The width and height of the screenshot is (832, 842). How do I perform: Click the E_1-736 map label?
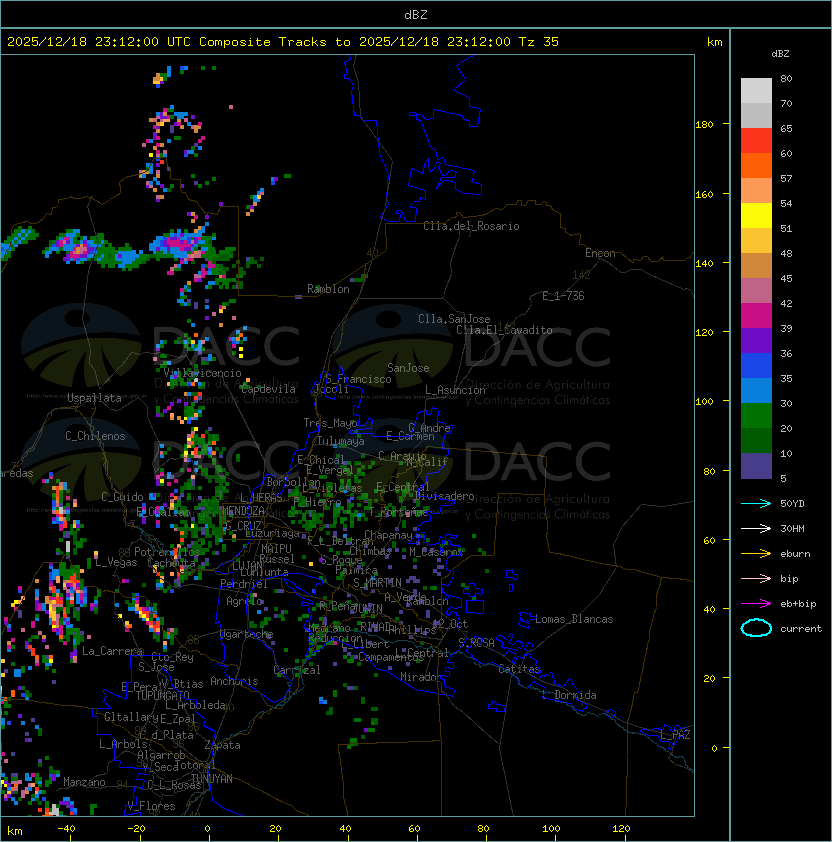[563, 296]
